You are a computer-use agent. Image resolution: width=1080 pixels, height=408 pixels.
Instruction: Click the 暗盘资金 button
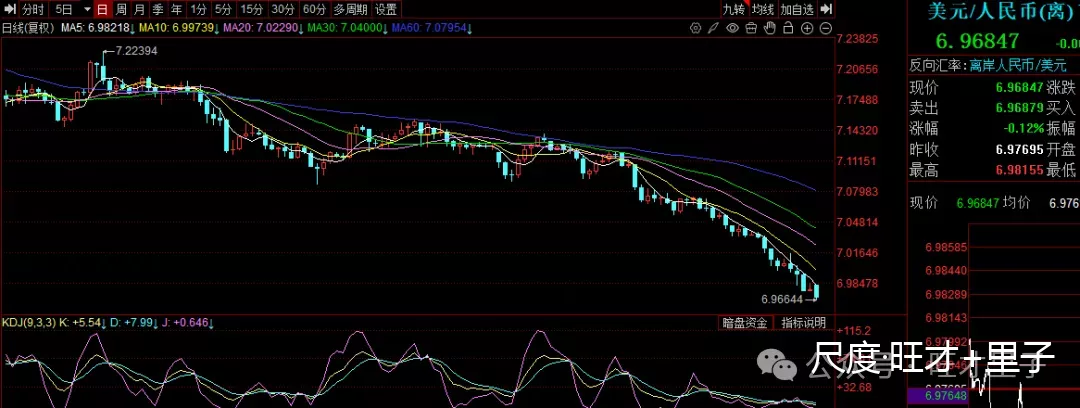tap(745, 323)
